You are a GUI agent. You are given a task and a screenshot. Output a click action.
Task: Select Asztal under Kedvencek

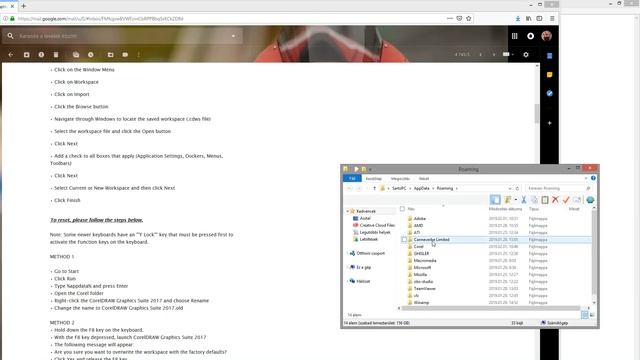365,218
